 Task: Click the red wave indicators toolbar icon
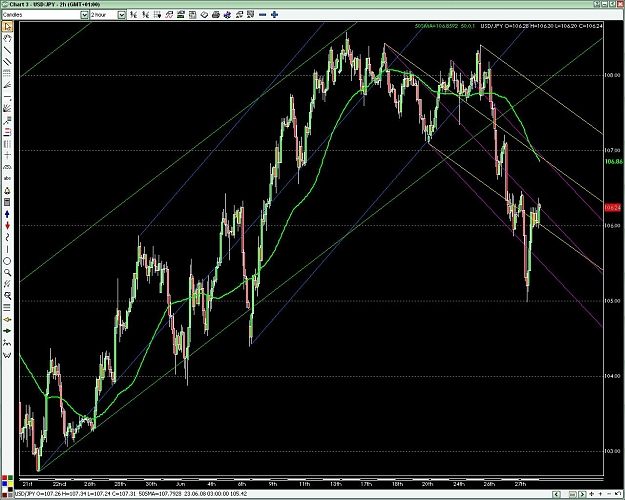click(169, 15)
